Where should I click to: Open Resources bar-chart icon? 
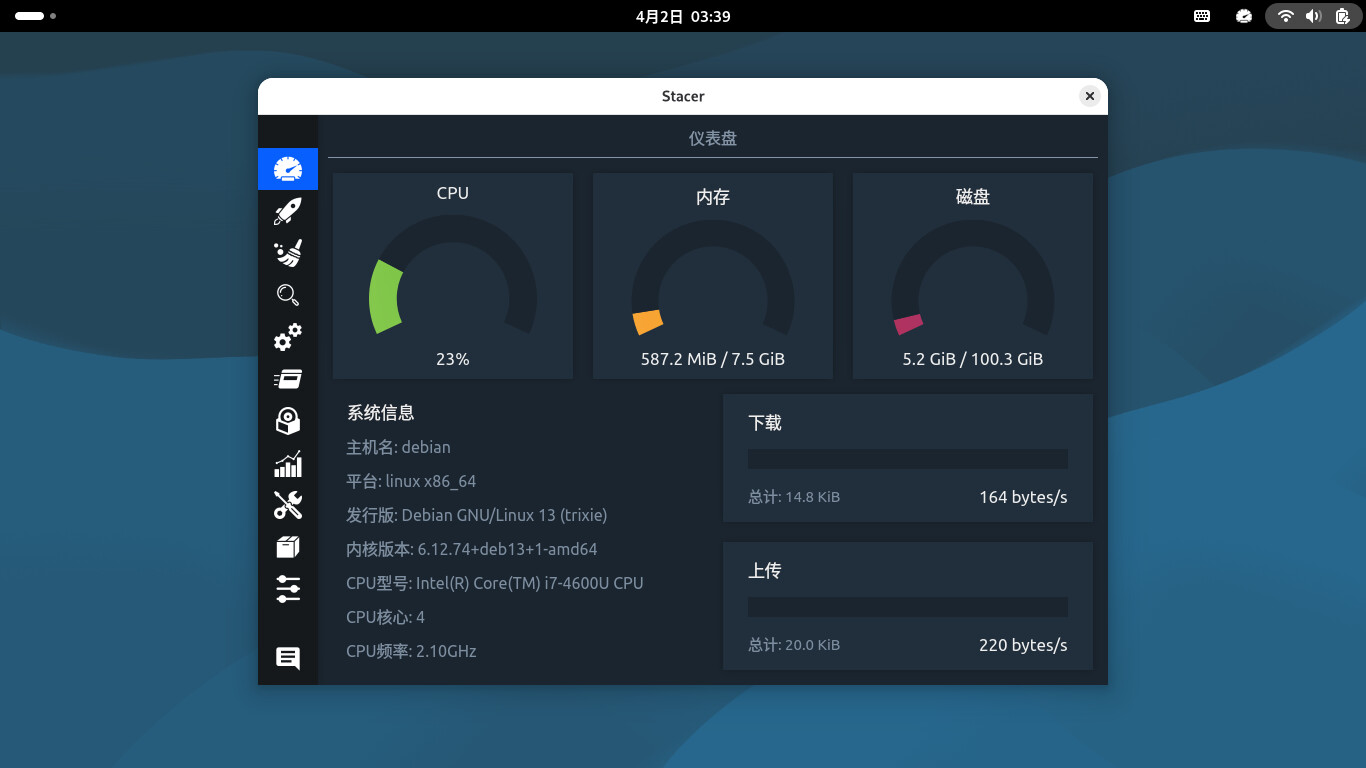288,464
